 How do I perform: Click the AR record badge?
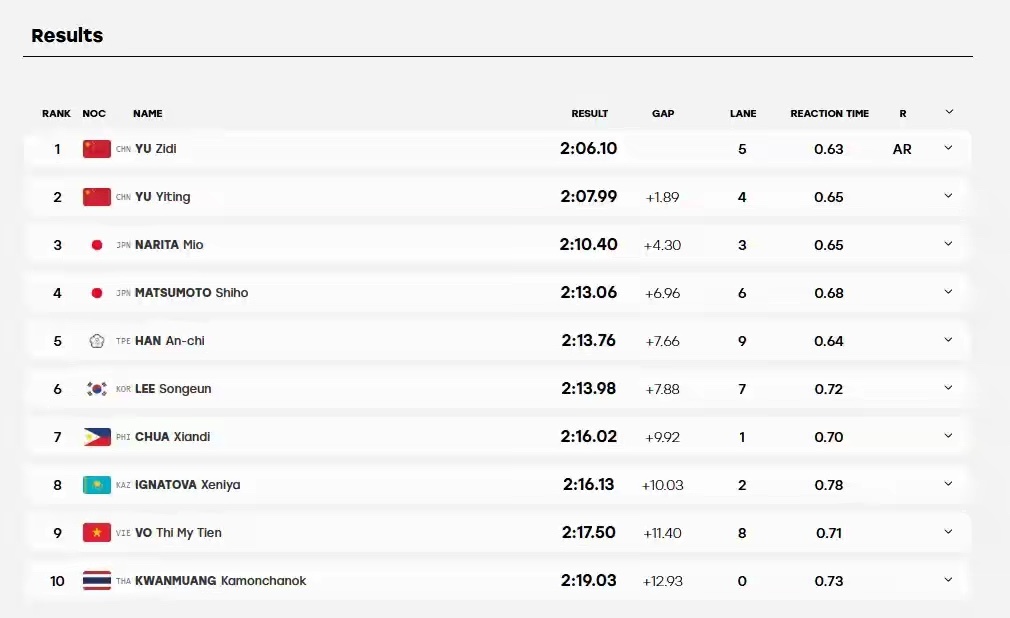click(902, 149)
